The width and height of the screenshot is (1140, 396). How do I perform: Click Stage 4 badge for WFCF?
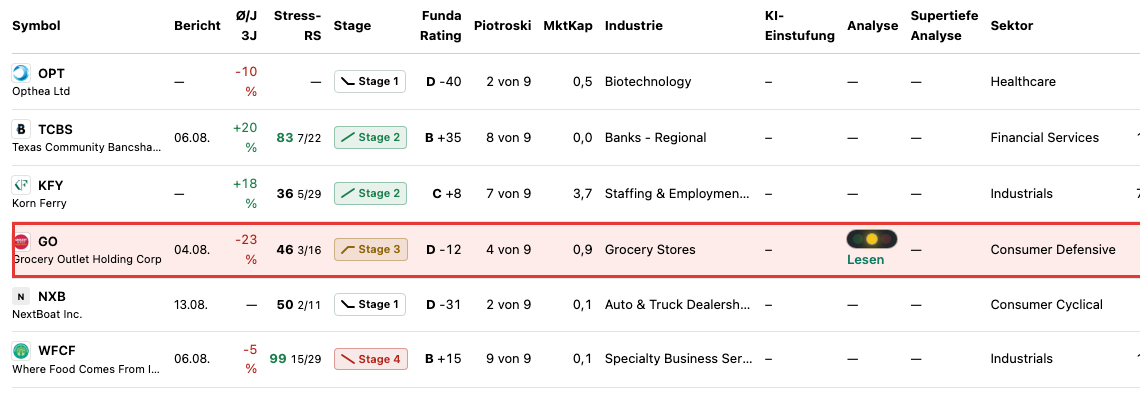pos(371,359)
